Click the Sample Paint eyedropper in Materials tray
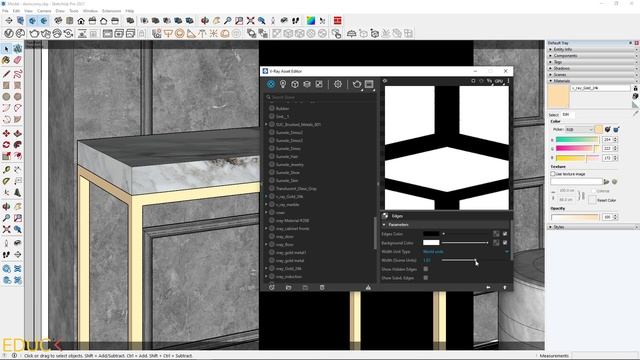640x360 pixels. 635,113
